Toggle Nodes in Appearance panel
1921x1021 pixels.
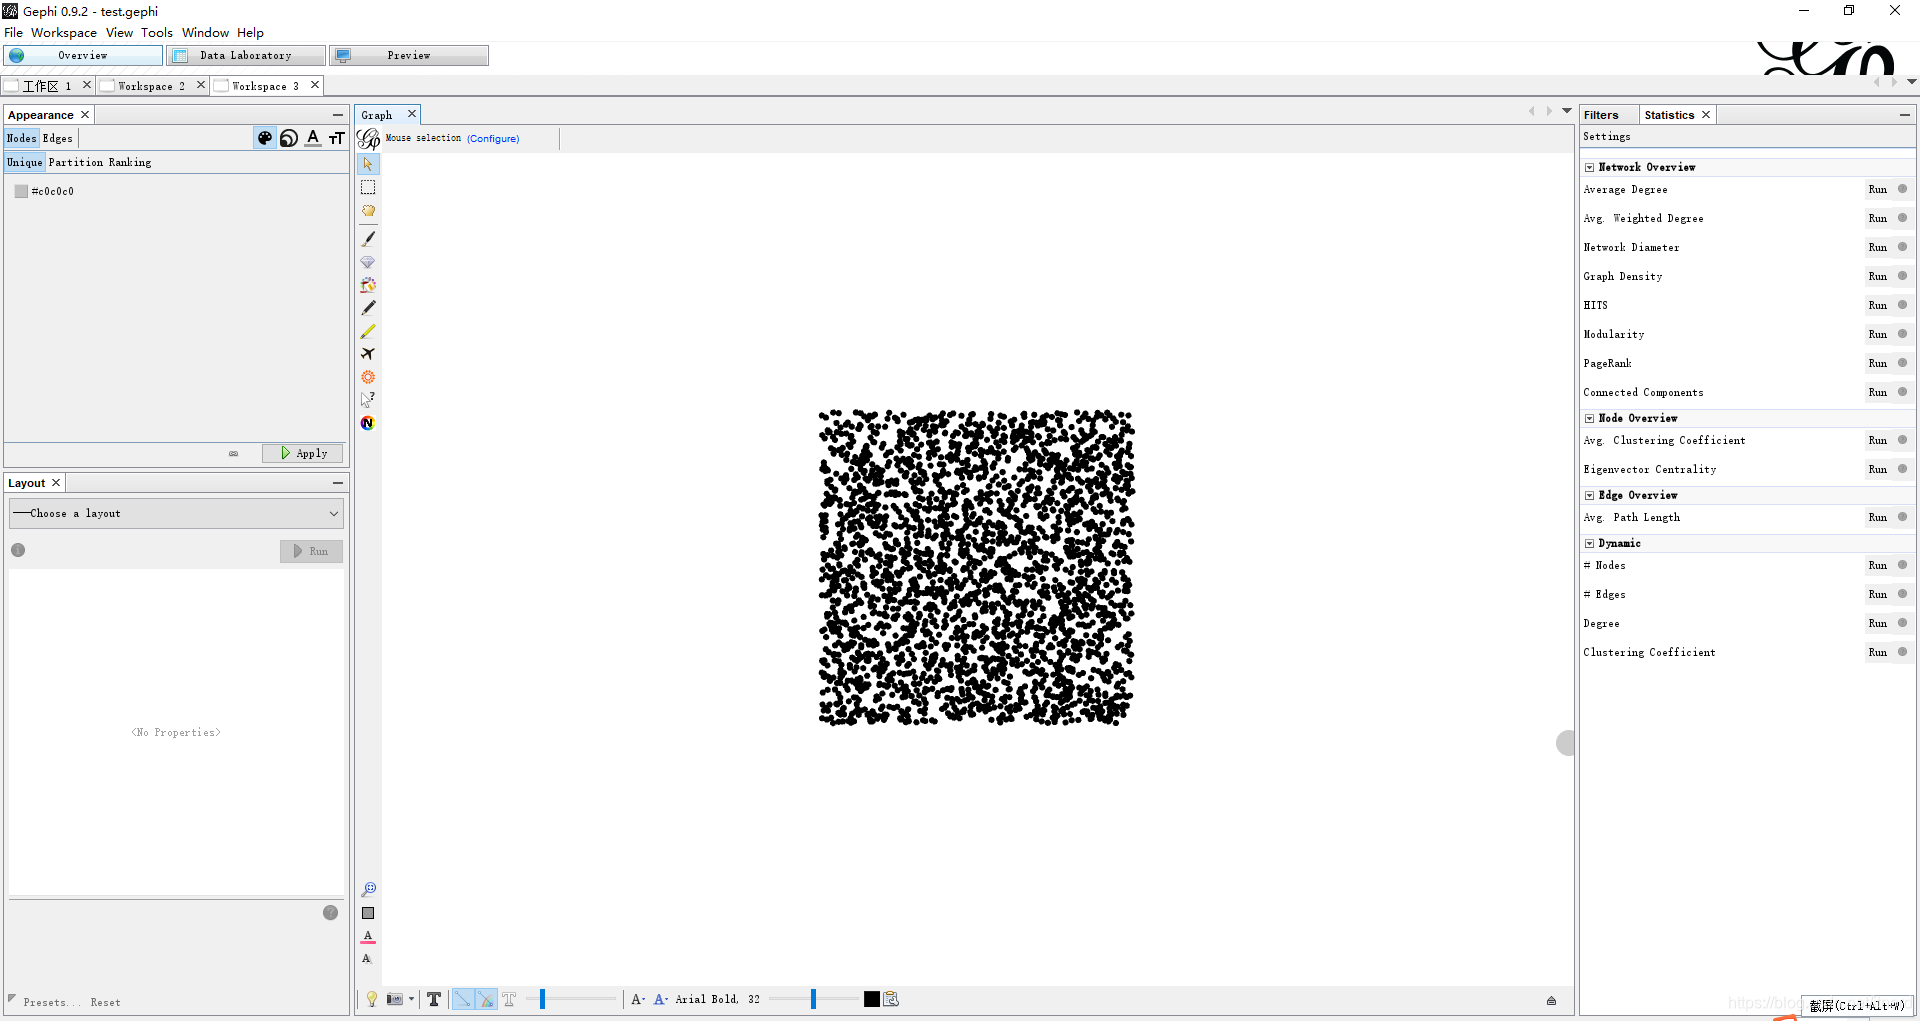tap(21, 138)
